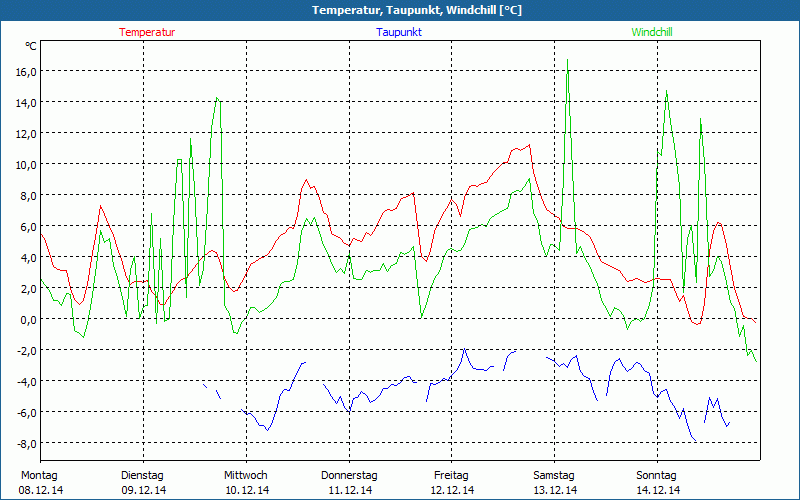Click the Freitag day label
This screenshot has height=500, width=800.
tap(452, 476)
